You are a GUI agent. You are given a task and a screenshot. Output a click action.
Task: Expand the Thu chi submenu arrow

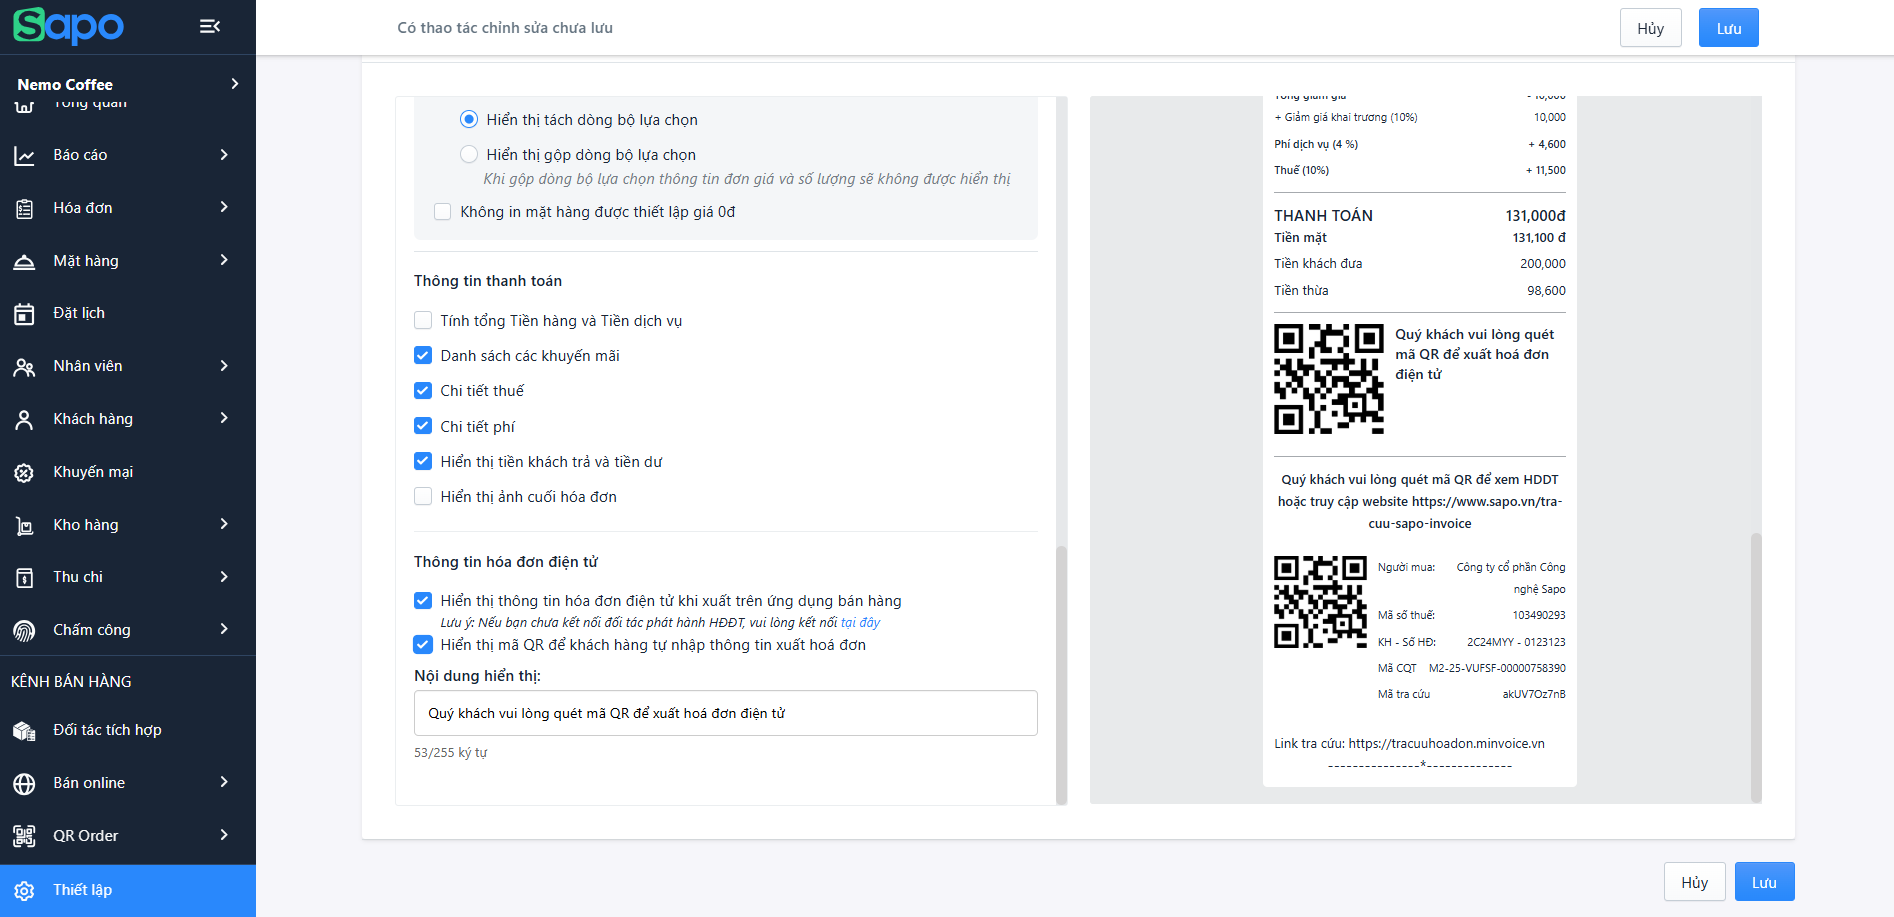[x=224, y=577]
